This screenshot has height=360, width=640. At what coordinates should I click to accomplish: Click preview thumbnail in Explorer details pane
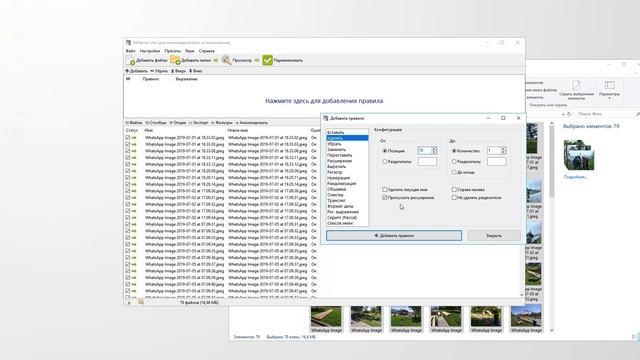pyautogui.click(x=579, y=155)
